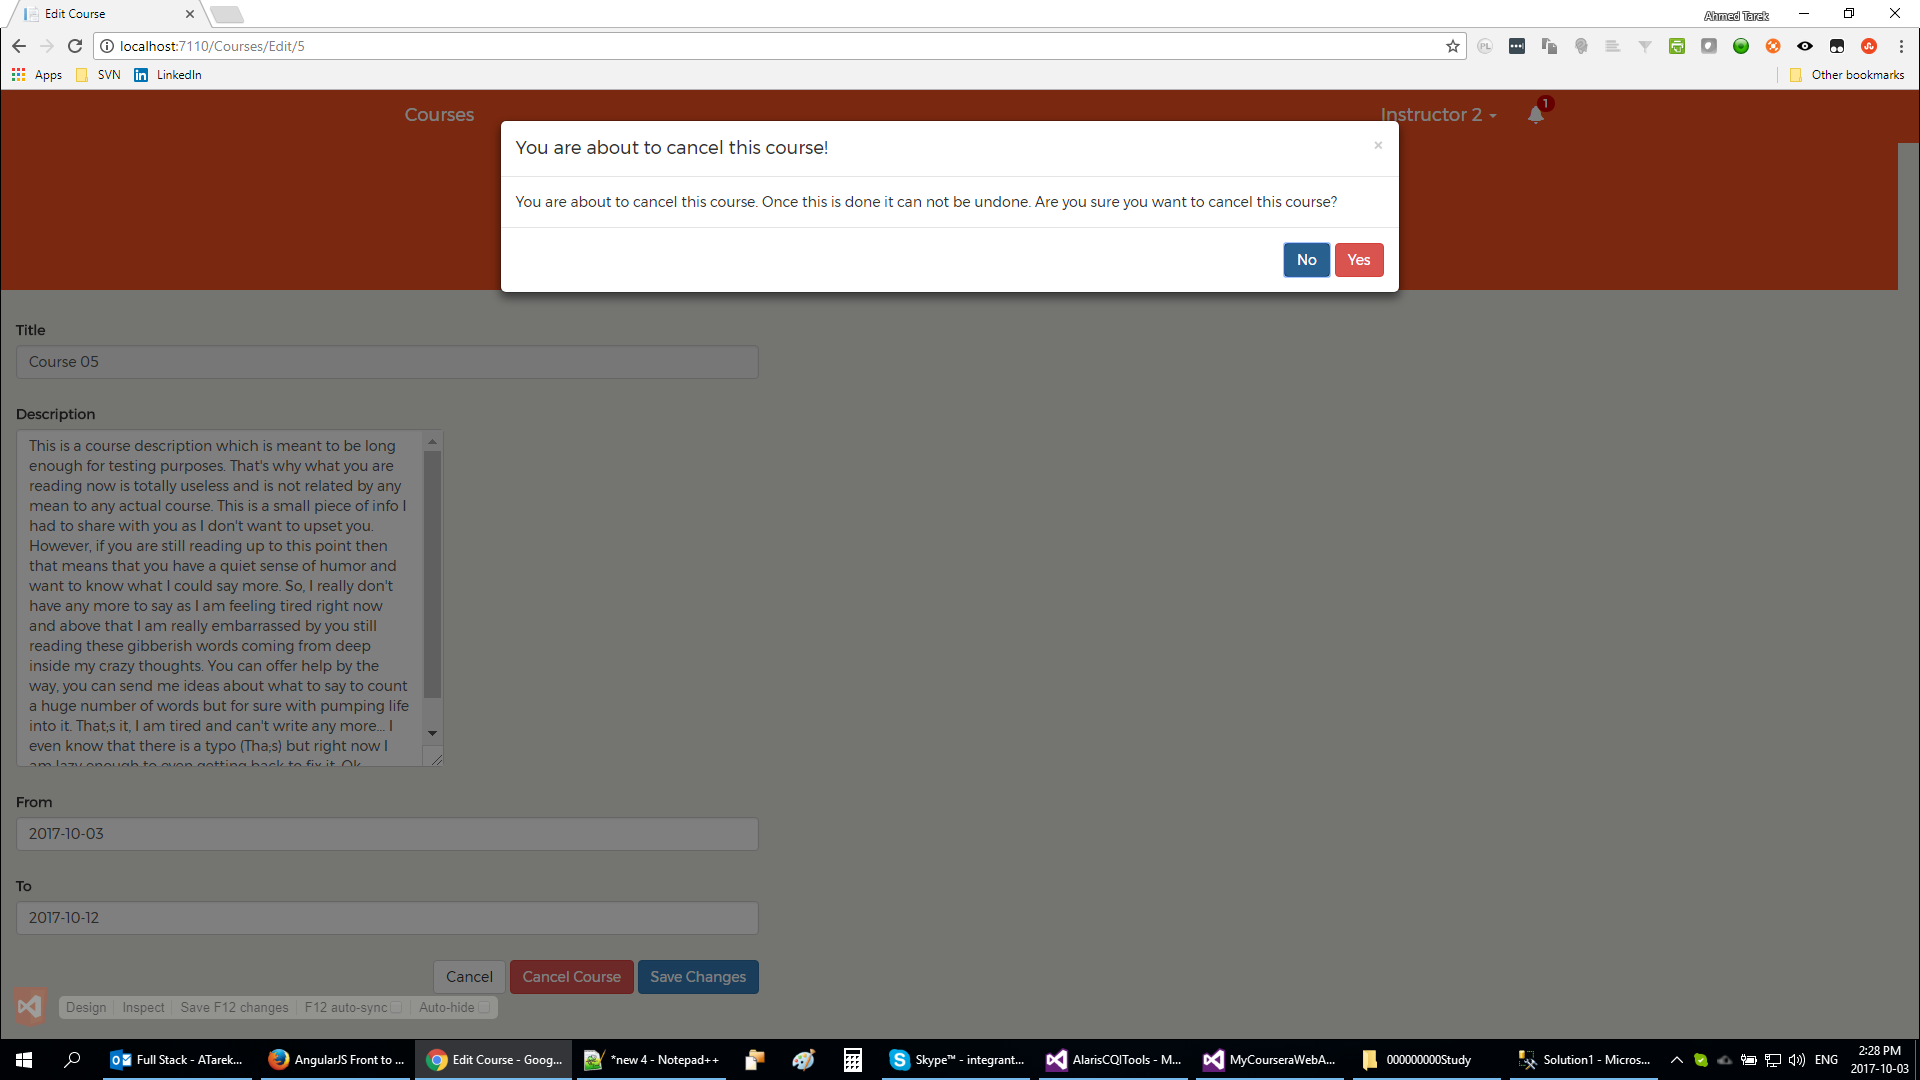1920x1080 pixels.
Task: Open the Windows Start menu
Action: [24, 1060]
